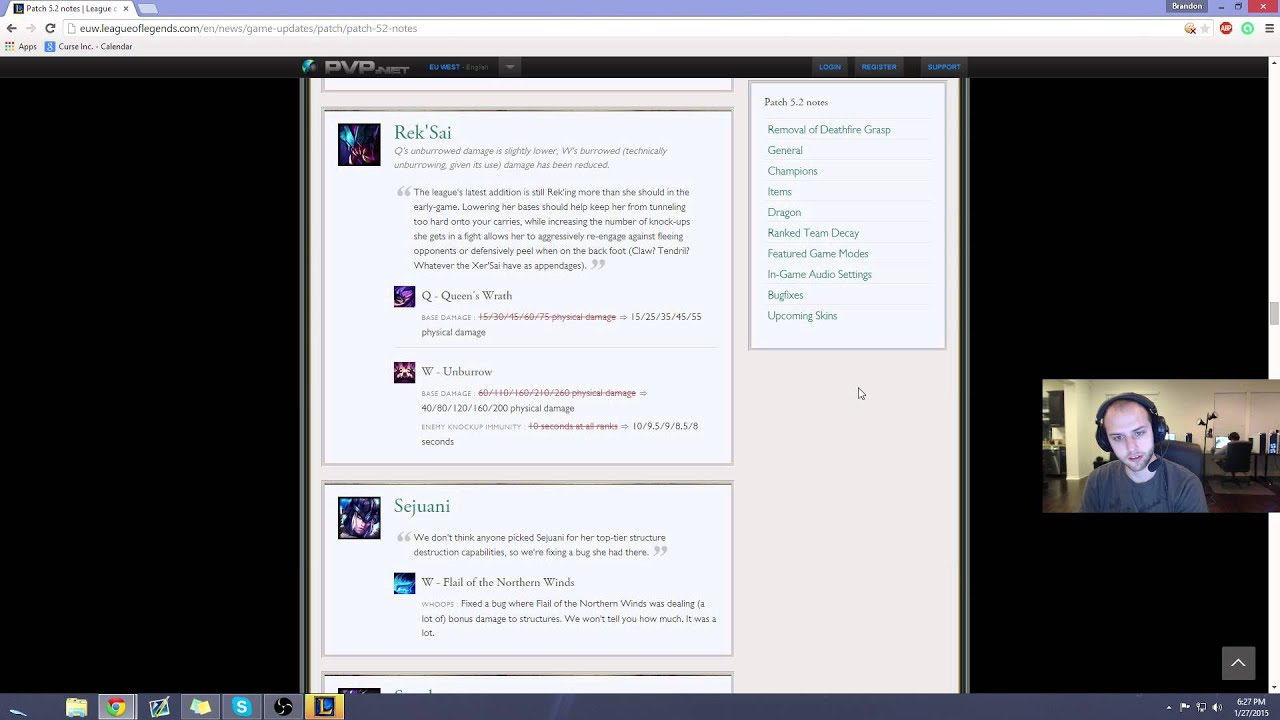Switch to Chrome in the taskbar
The width and height of the screenshot is (1280, 720).
click(x=117, y=708)
